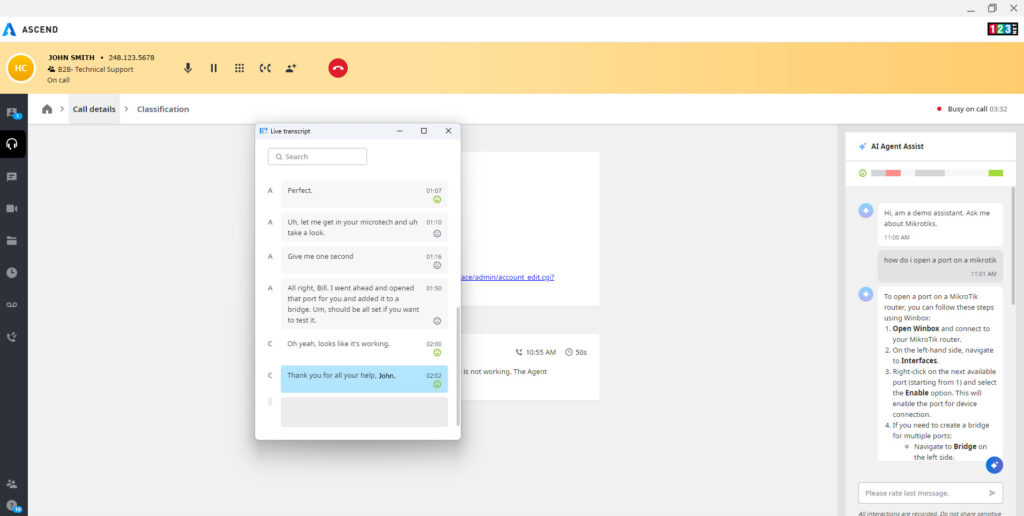Image resolution: width=1024 pixels, height=516 pixels.
Task: Go to the home breadcrumb icon
Action: (x=47, y=109)
